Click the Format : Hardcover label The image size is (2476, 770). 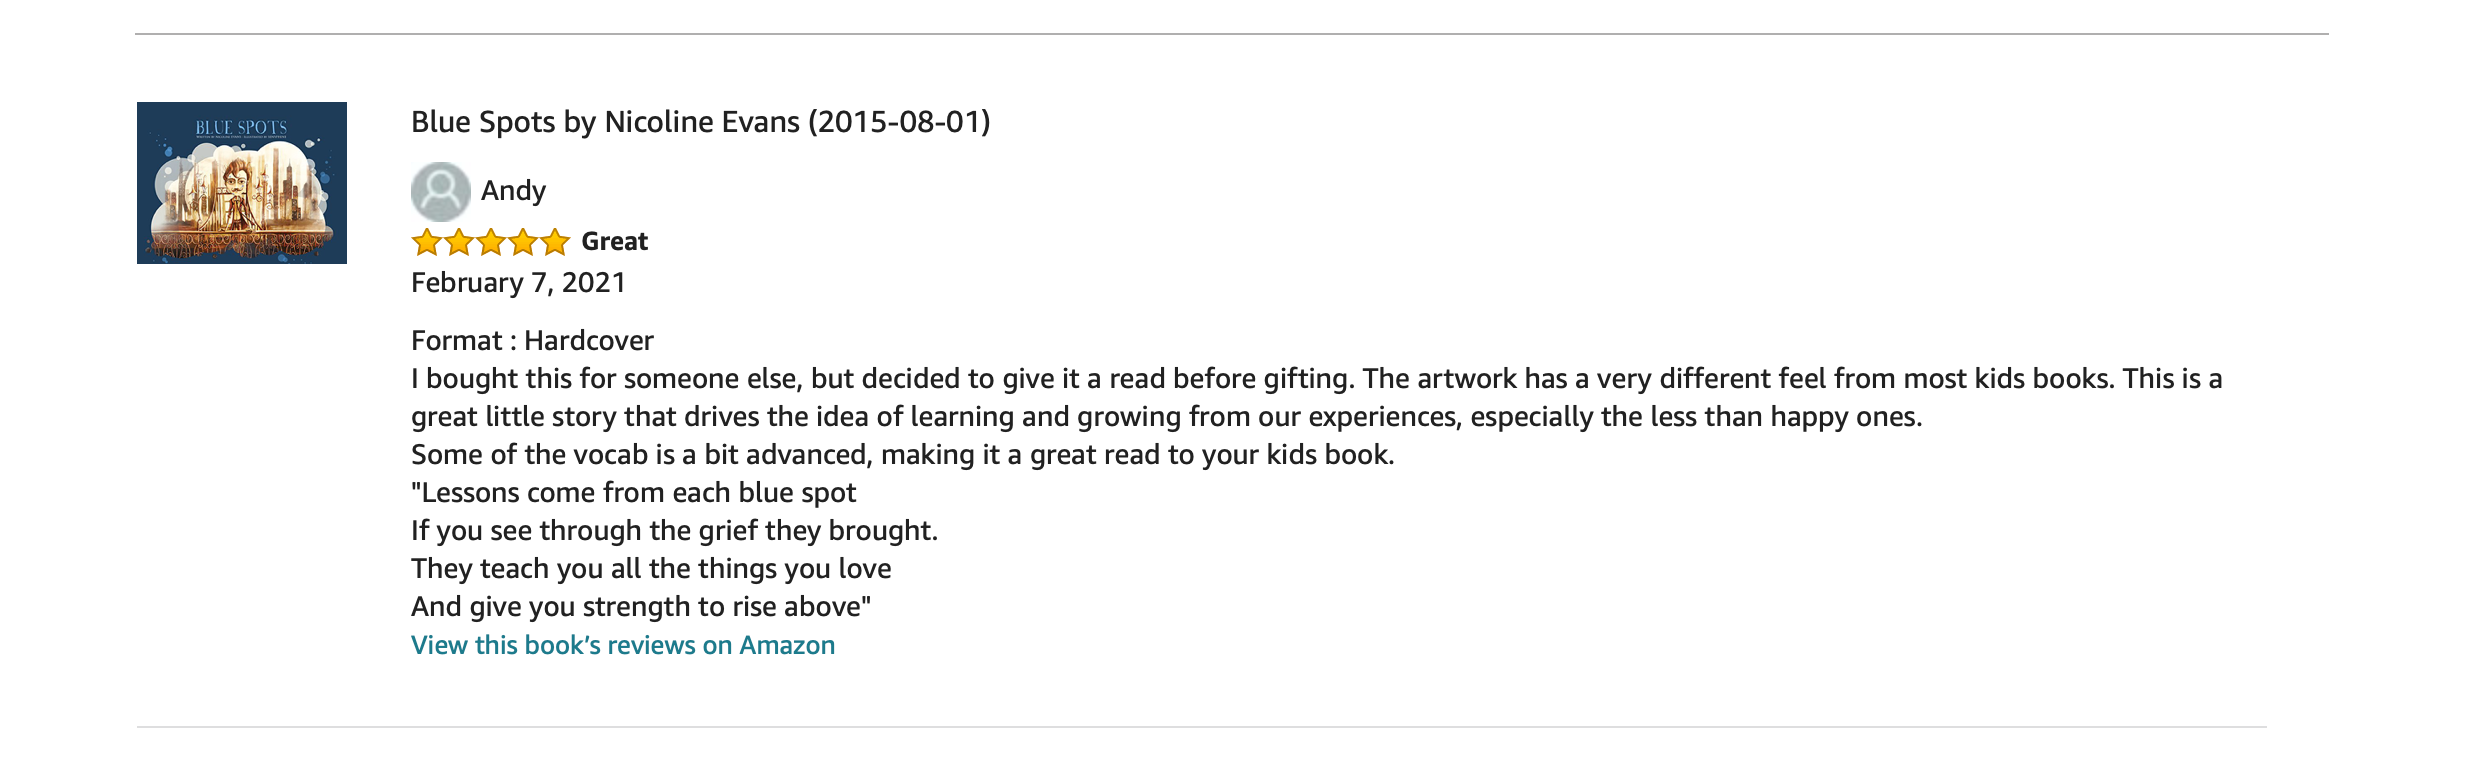532,341
